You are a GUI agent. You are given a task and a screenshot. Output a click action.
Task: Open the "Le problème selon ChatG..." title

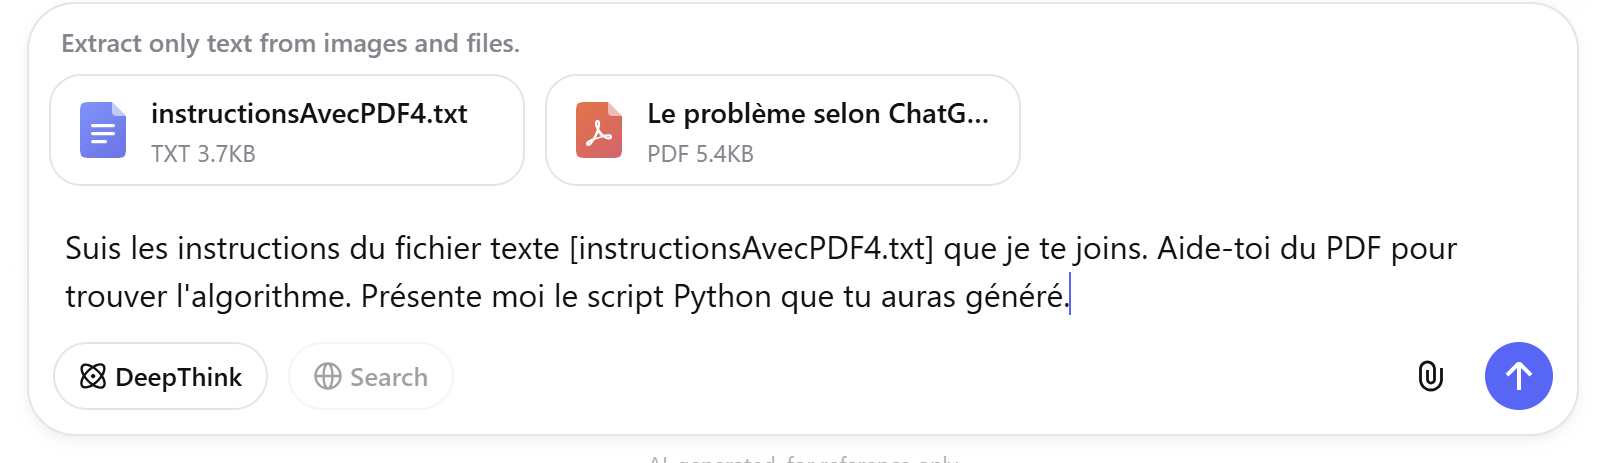click(x=817, y=114)
